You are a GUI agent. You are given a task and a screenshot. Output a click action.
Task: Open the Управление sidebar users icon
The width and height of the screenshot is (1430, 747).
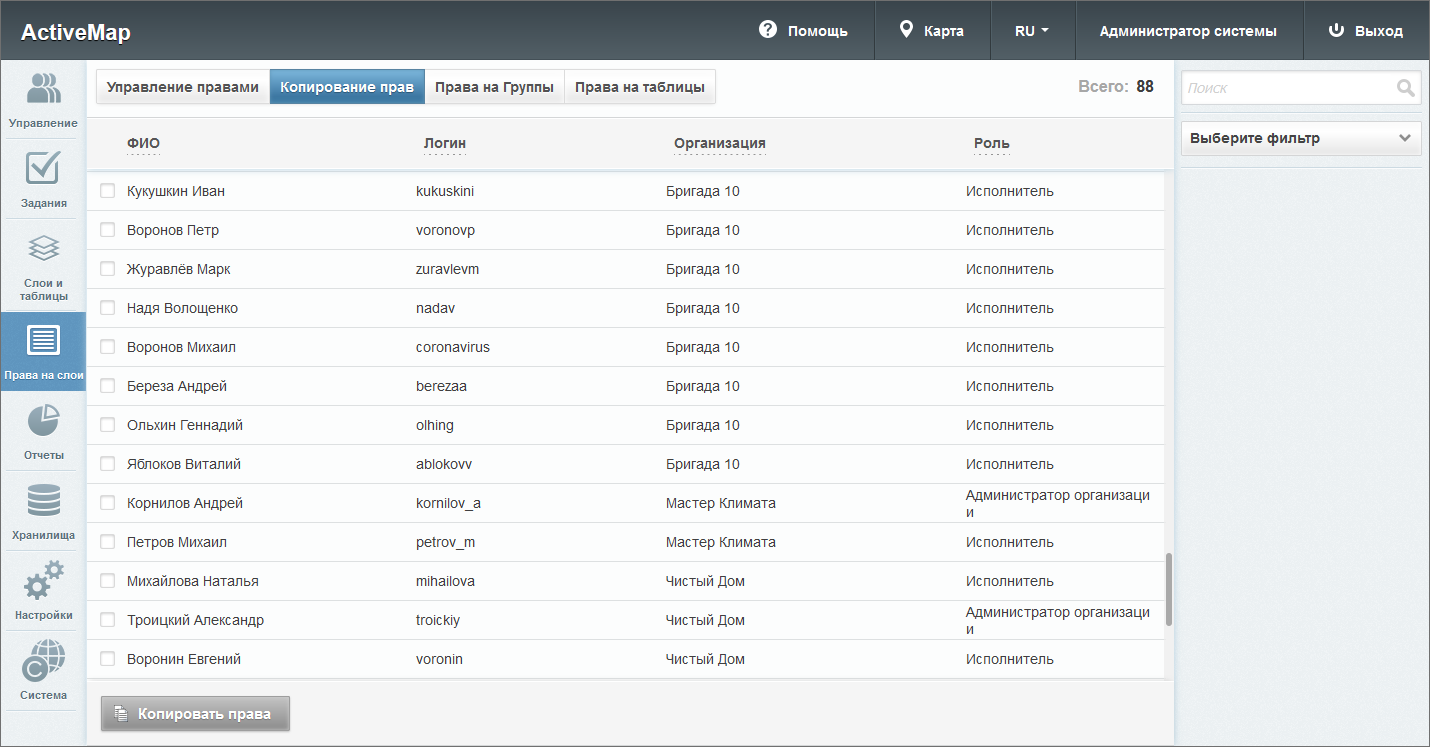[43, 90]
